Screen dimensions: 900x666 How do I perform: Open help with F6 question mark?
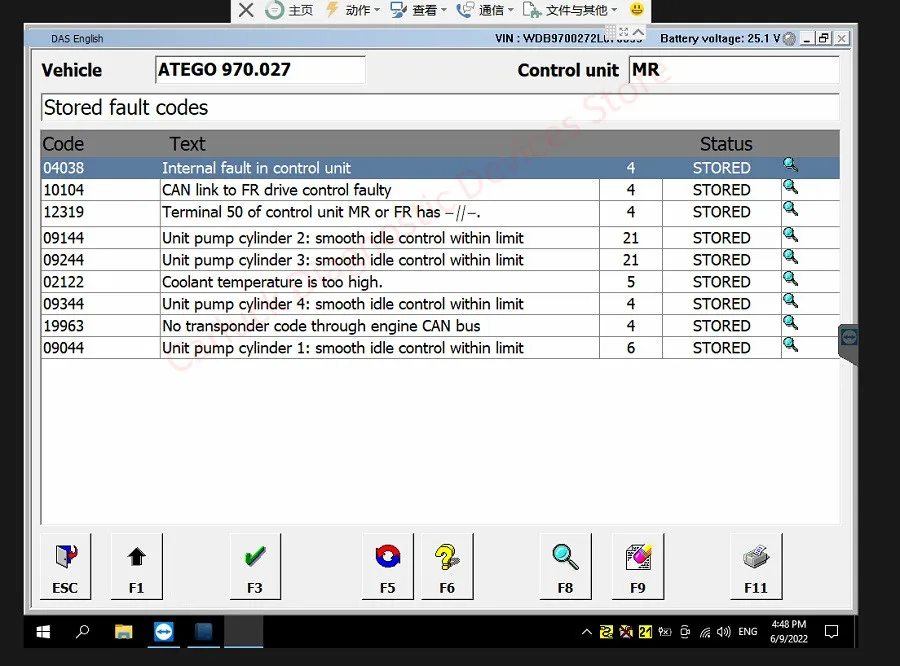pos(447,567)
